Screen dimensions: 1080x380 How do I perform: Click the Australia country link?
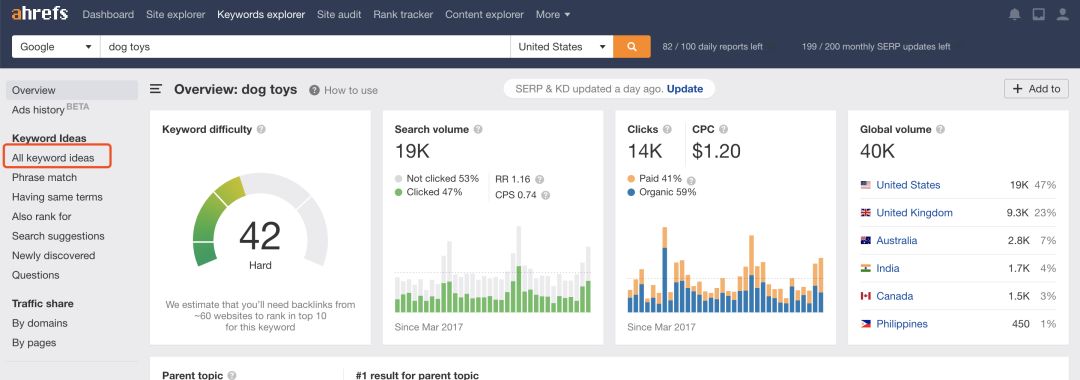pos(897,240)
